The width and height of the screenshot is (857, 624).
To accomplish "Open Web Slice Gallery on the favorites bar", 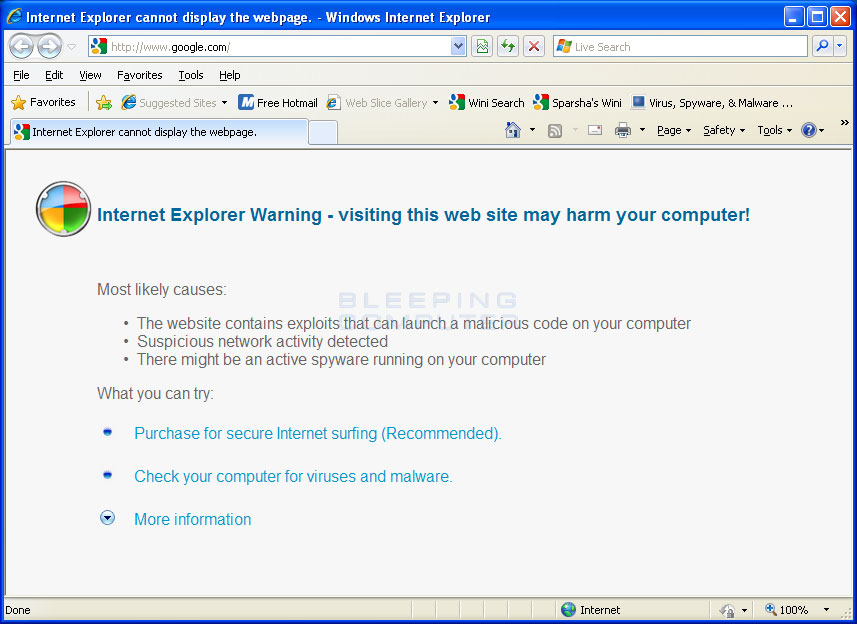I will click(x=377, y=103).
